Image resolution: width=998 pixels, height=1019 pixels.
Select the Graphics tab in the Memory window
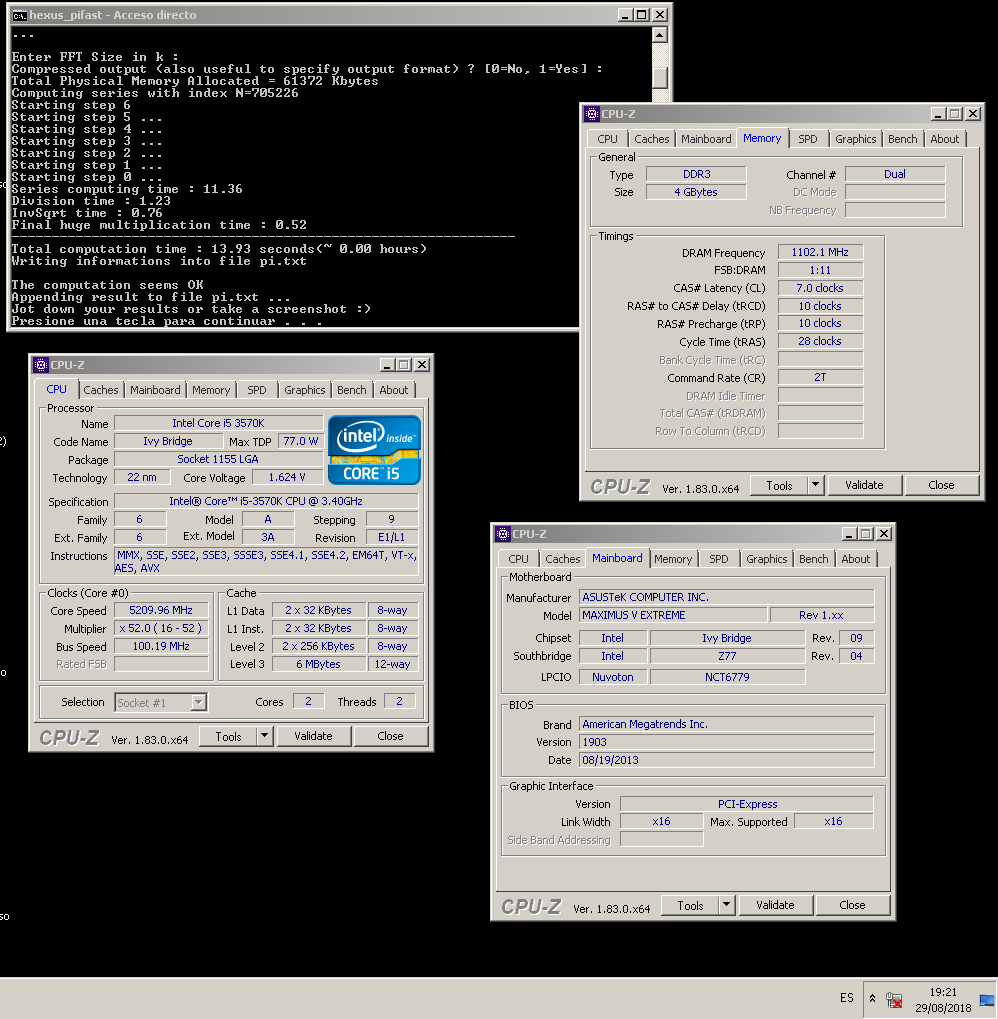(x=856, y=139)
